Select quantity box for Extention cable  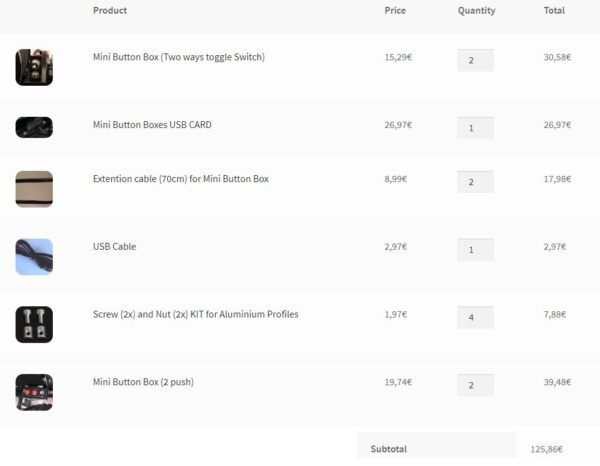(x=475, y=182)
